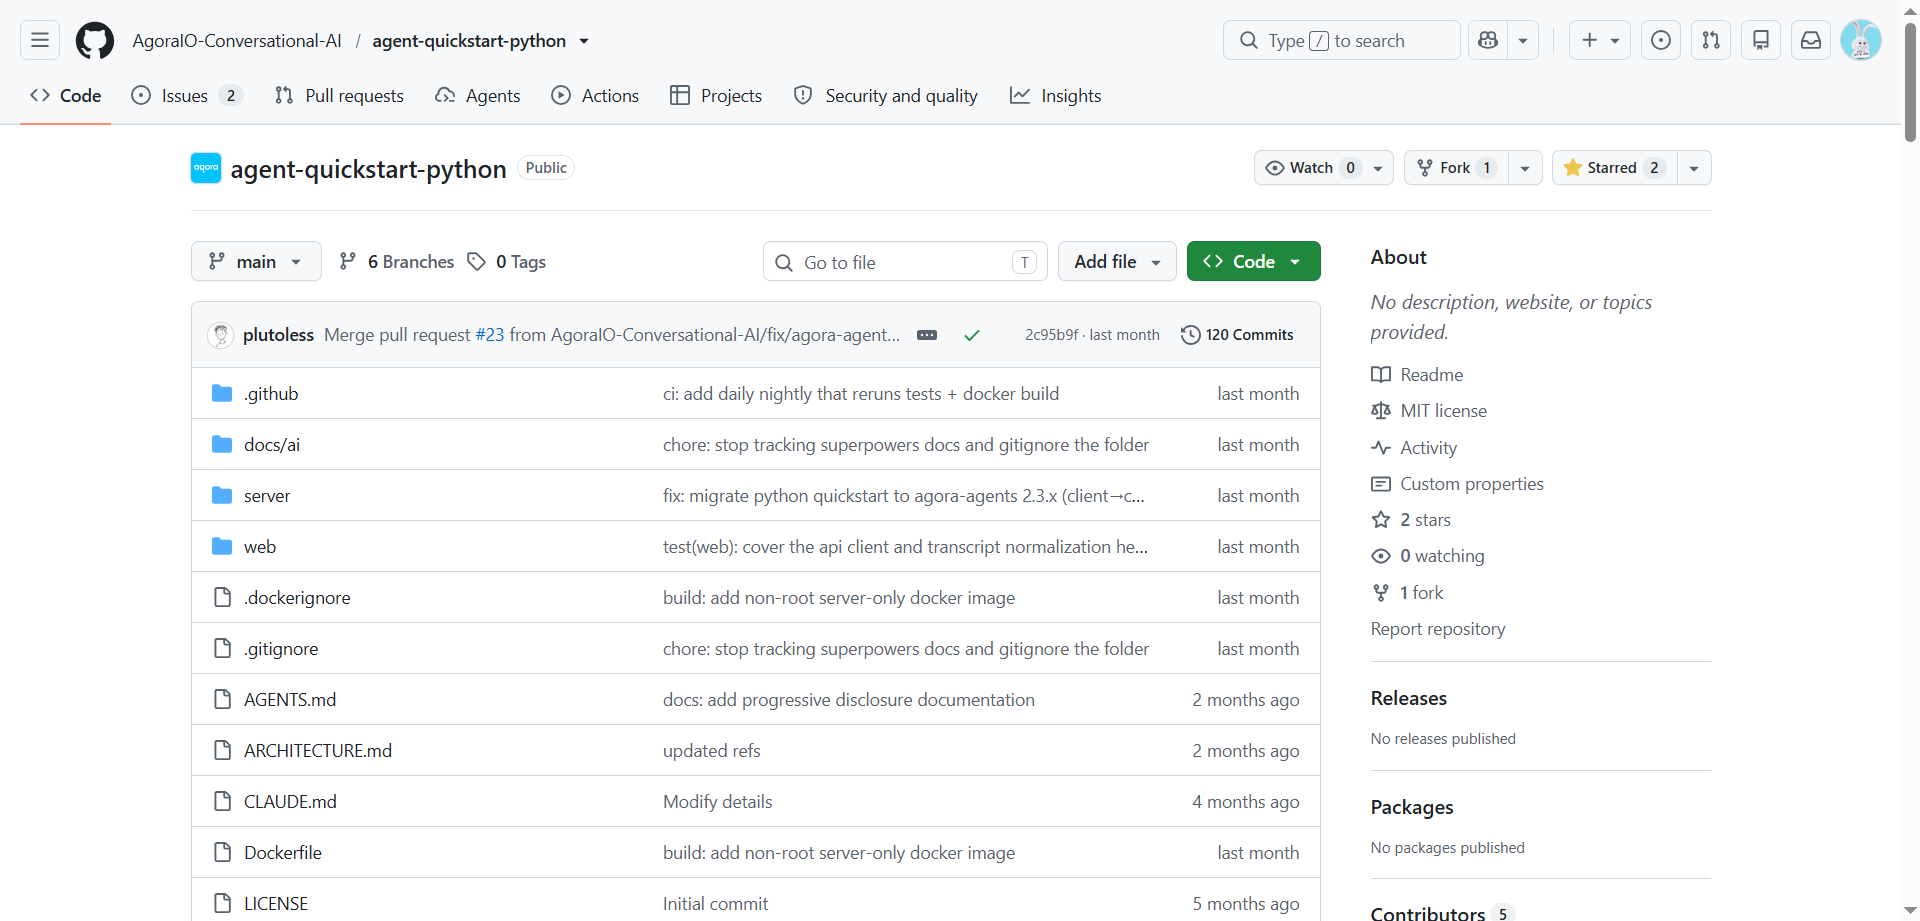Open the issues inbox icon in header

1661,40
